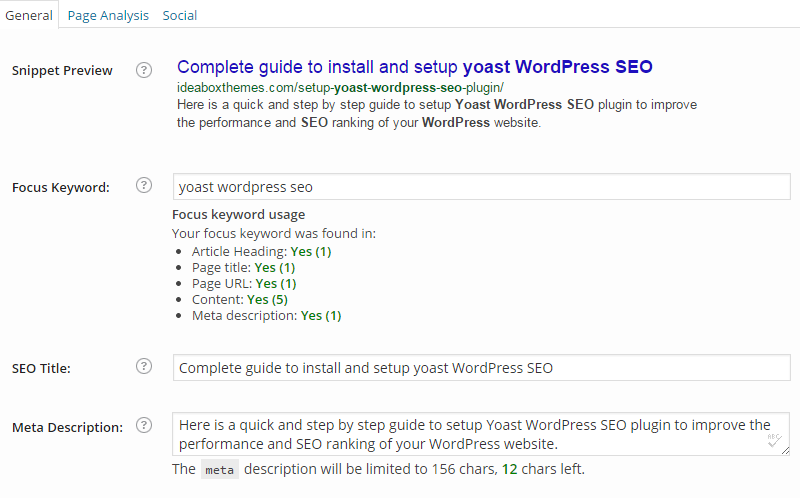Click the 'Focus keyword usage' heading
The image size is (800, 498).
239,214
